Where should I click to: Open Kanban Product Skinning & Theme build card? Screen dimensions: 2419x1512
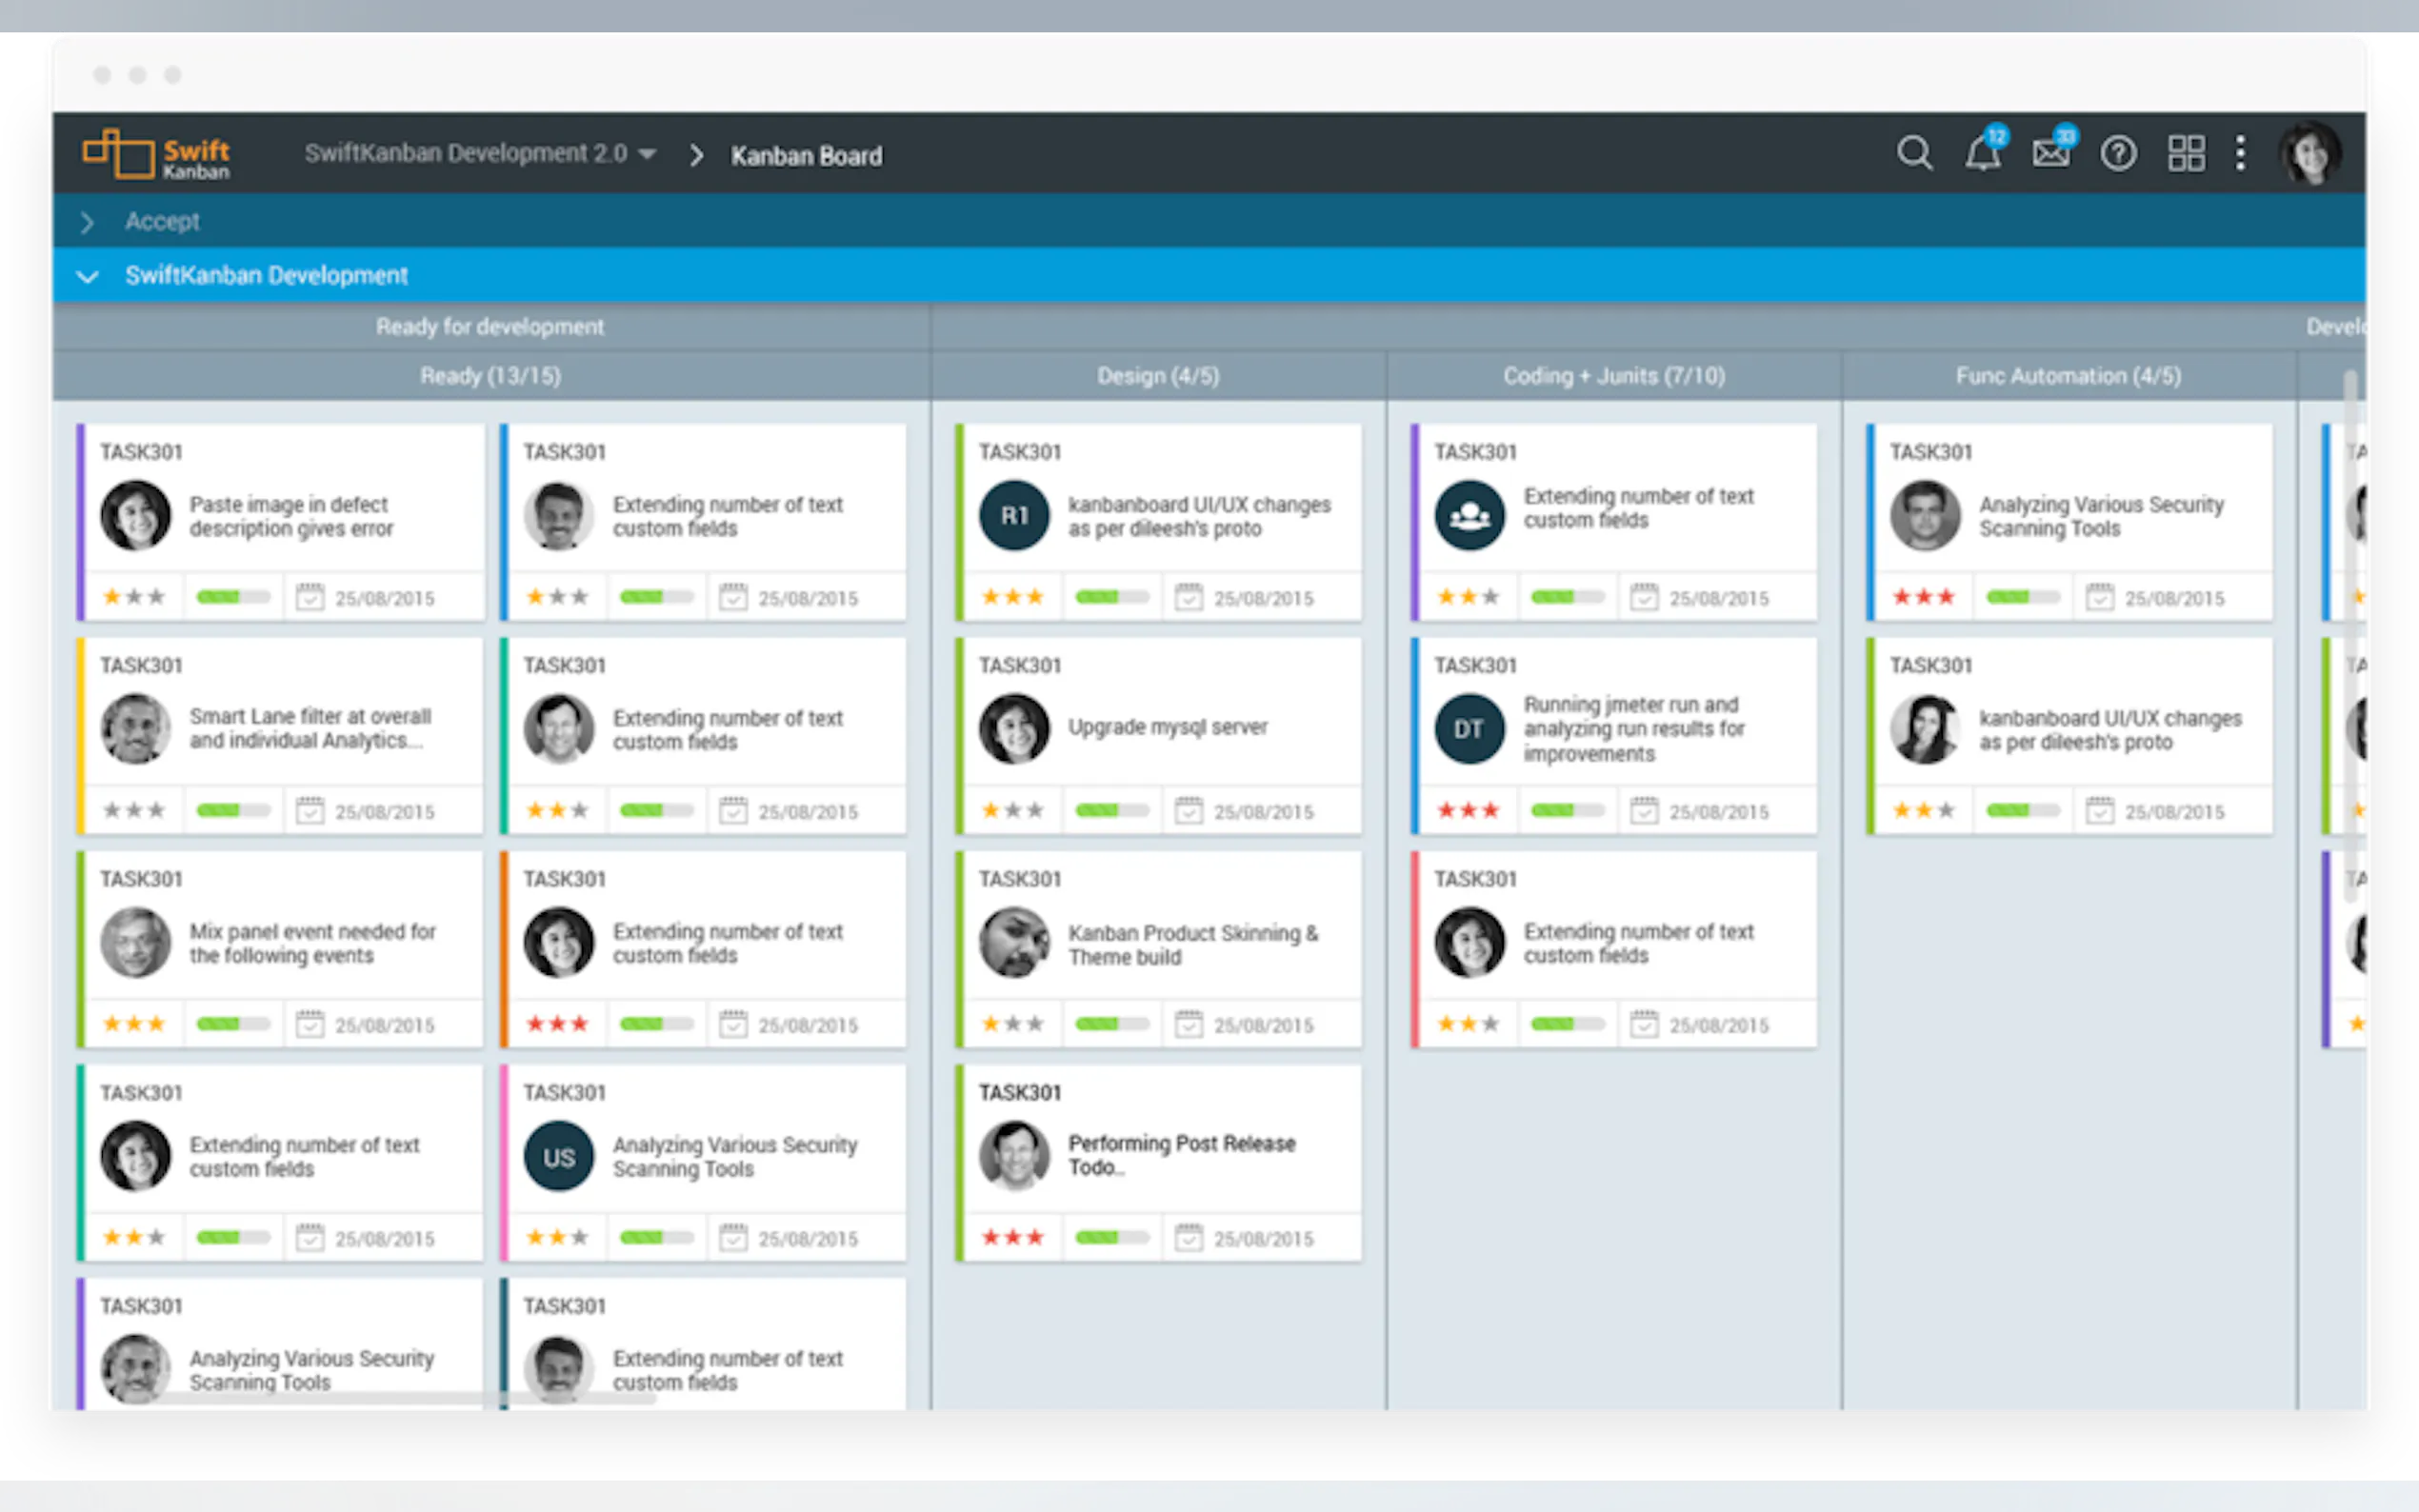pos(1192,945)
